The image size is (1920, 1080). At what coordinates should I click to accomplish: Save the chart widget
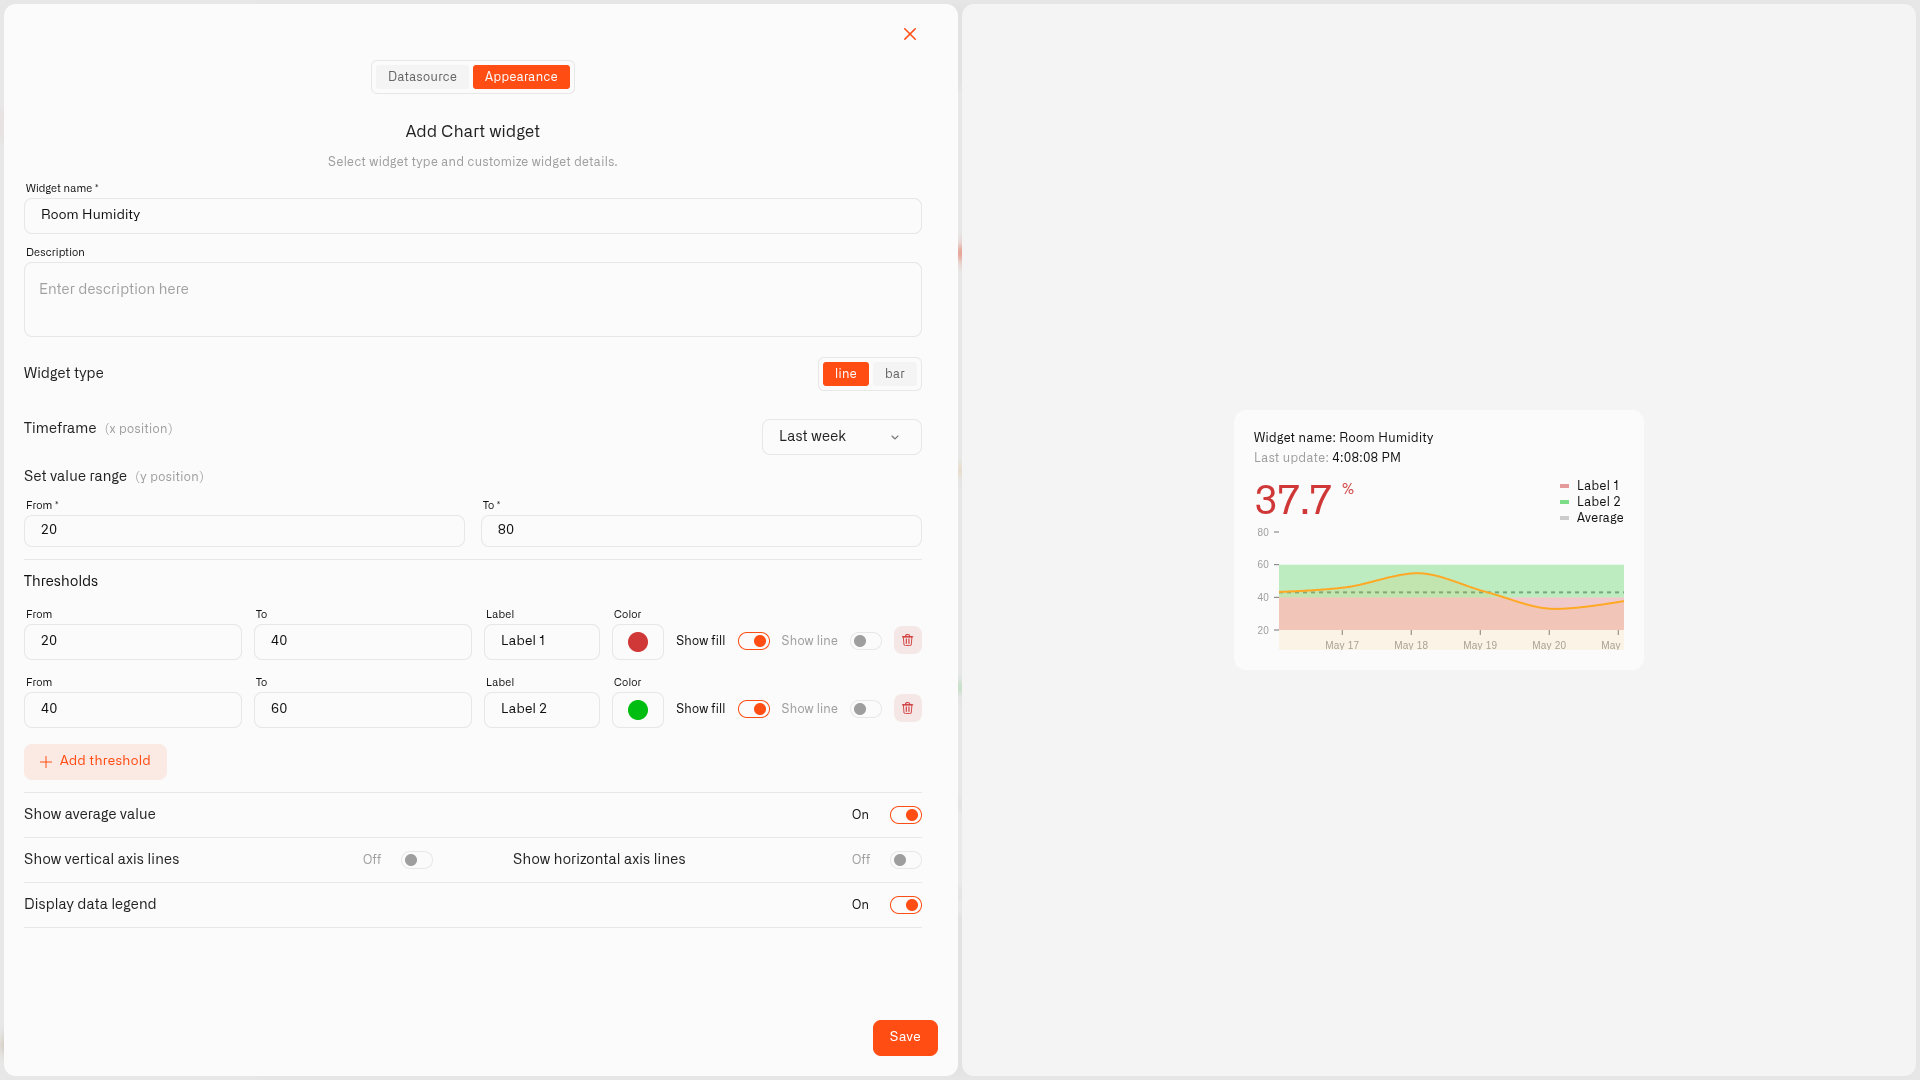(905, 1037)
